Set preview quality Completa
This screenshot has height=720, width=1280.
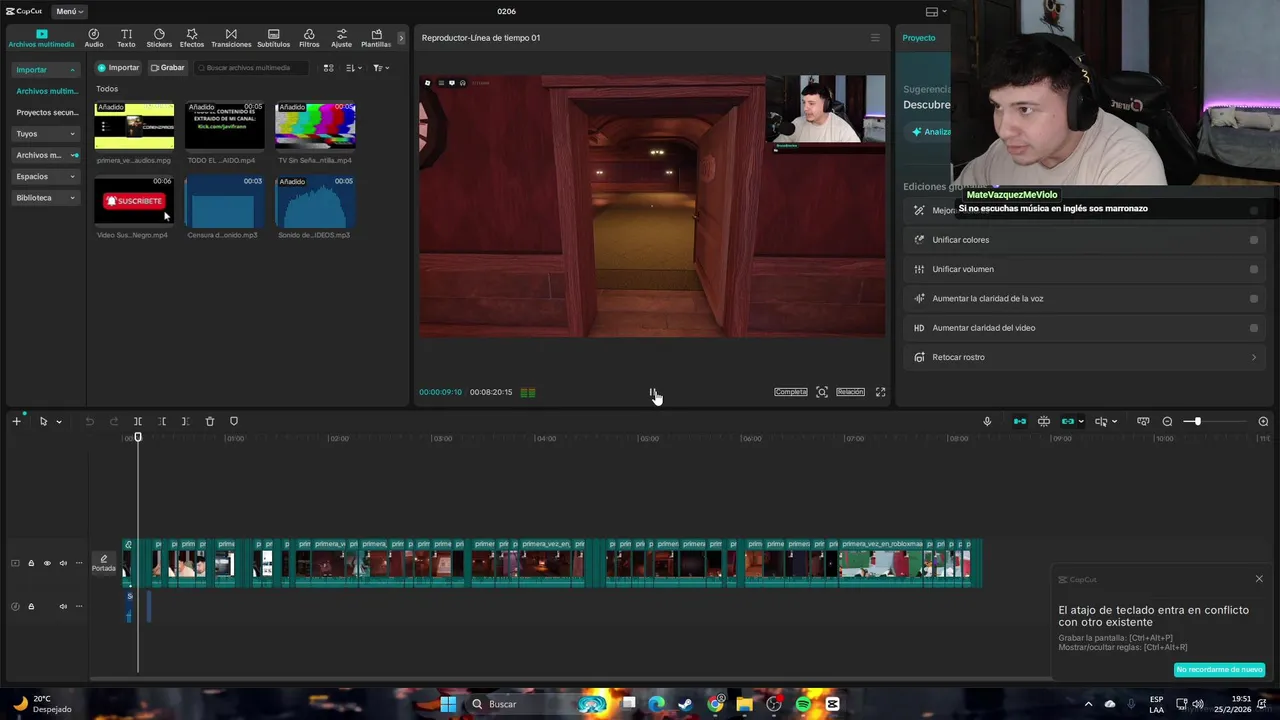790,392
